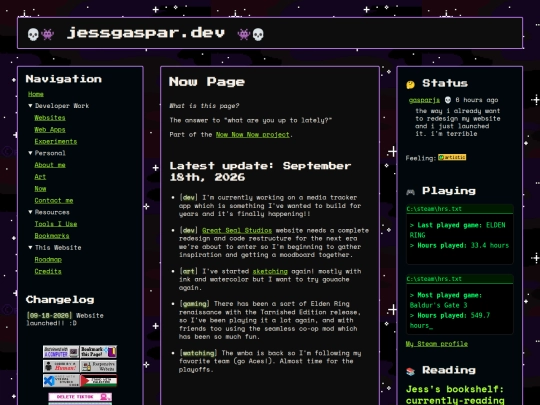Click the 'artistic' feeling badge
The height and width of the screenshot is (405, 540).
click(x=452, y=157)
